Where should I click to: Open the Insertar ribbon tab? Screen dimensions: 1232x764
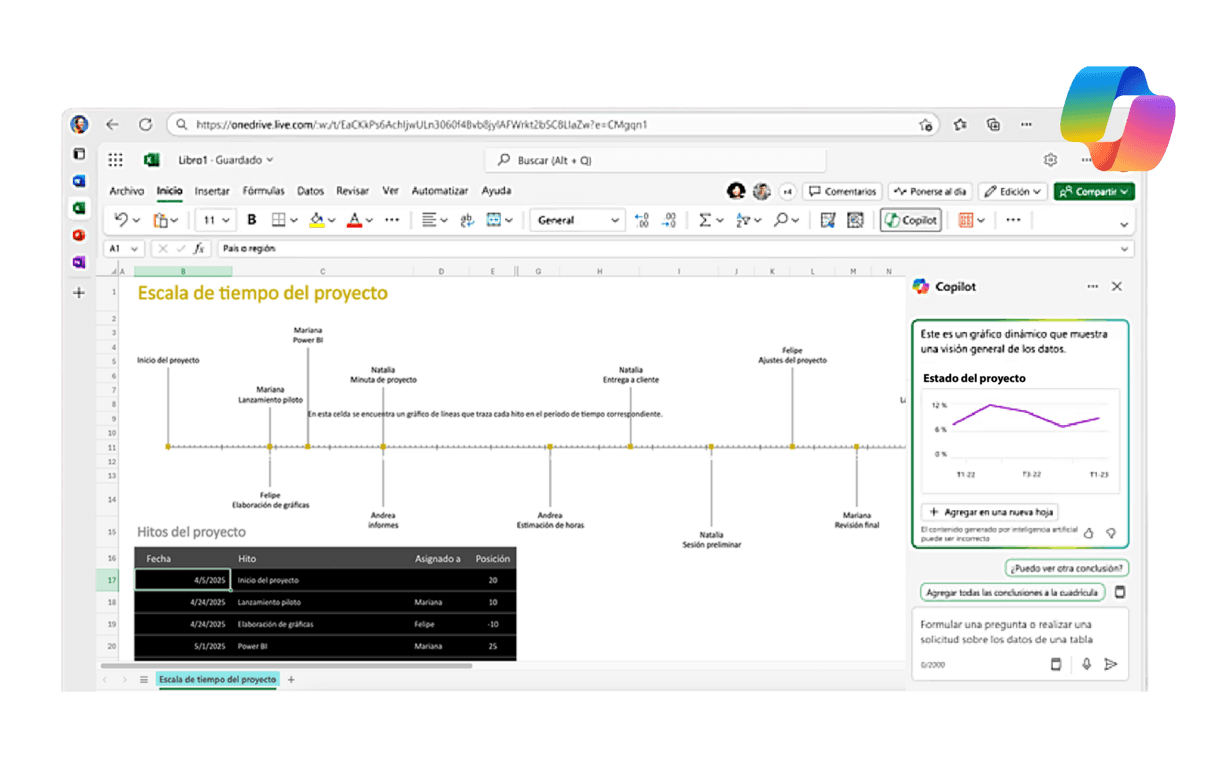coord(212,191)
